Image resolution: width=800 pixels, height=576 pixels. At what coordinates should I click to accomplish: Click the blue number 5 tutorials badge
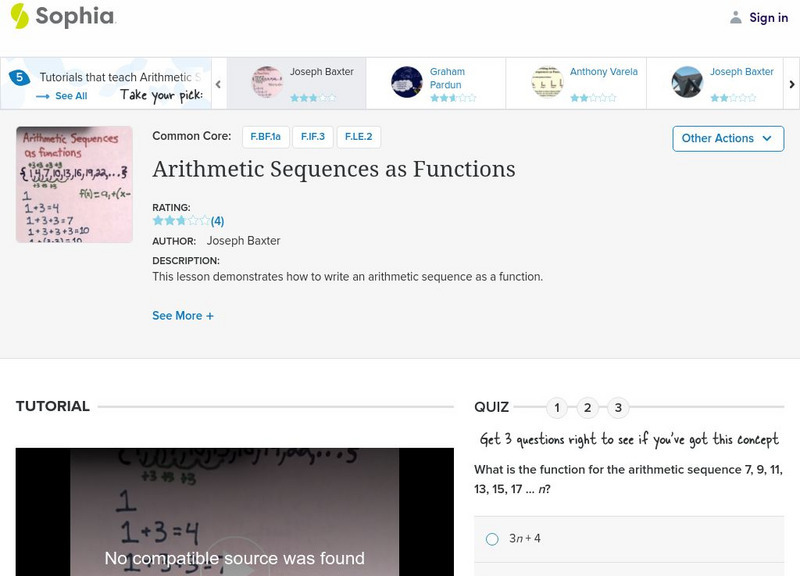[19, 77]
